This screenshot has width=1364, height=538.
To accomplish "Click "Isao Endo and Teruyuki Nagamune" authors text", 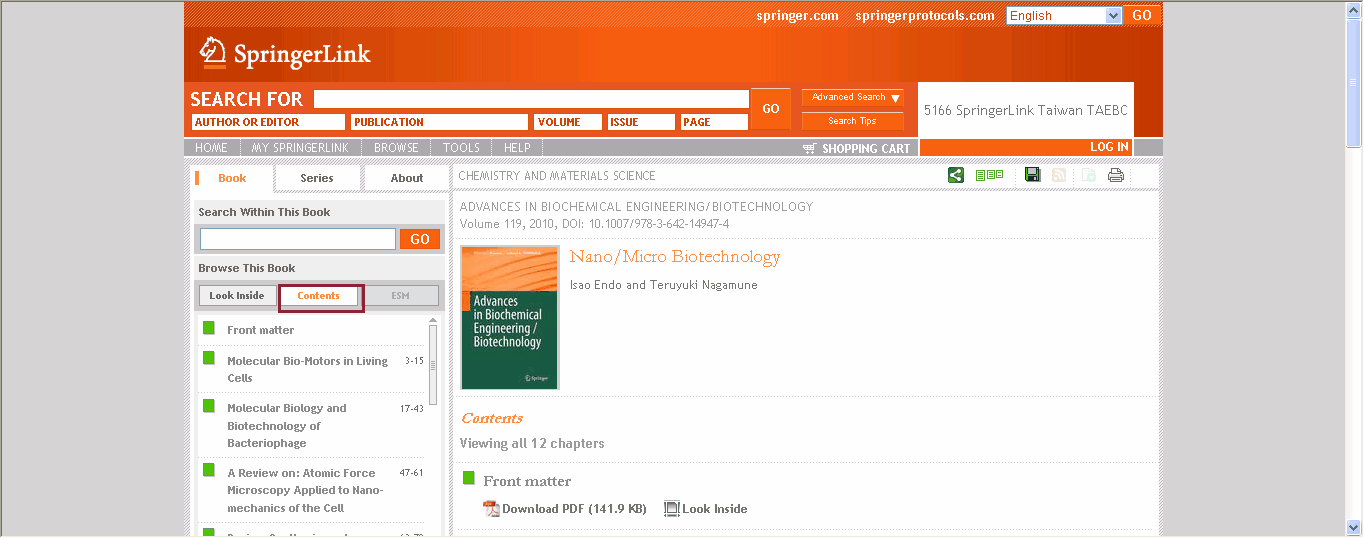I will [663, 285].
